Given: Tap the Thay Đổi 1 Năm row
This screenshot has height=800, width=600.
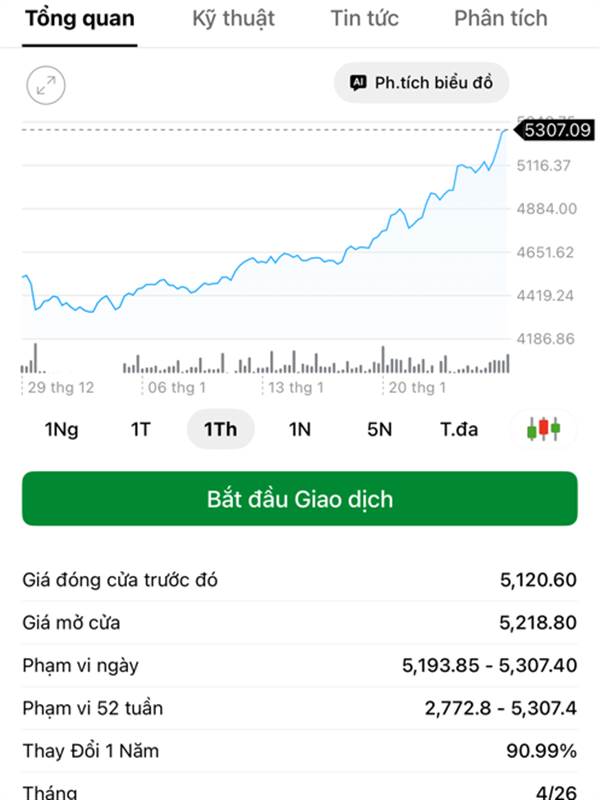Looking at the screenshot, I should (300, 751).
